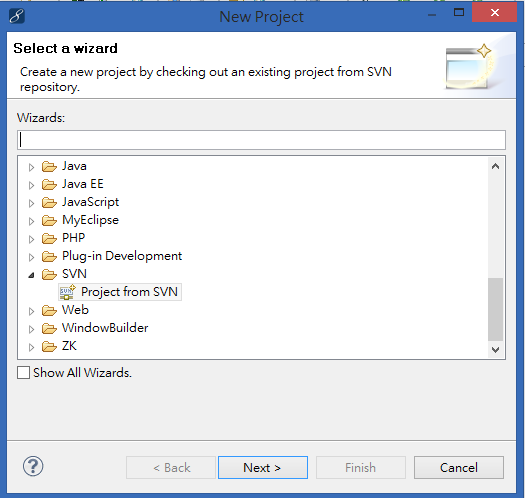Select the 'Web' tree label
The width and height of the screenshot is (525, 498).
tap(75, 310)
